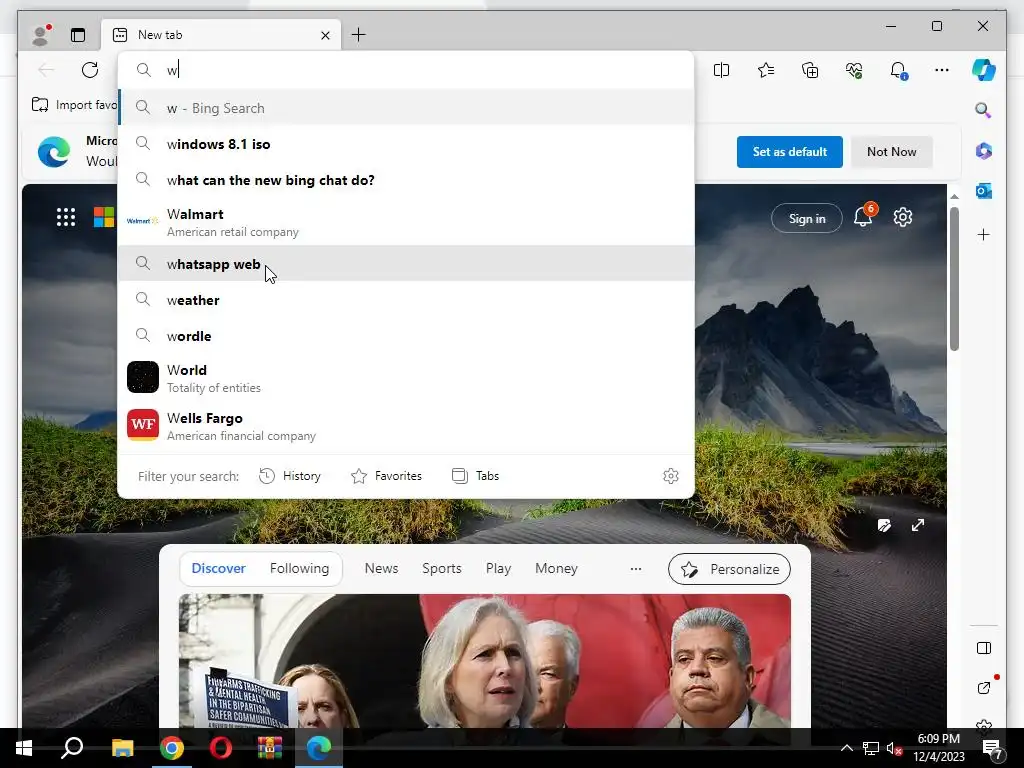Open the toolbar notifications bell icon
The image size is (1024, 768).
pos(899,70)
